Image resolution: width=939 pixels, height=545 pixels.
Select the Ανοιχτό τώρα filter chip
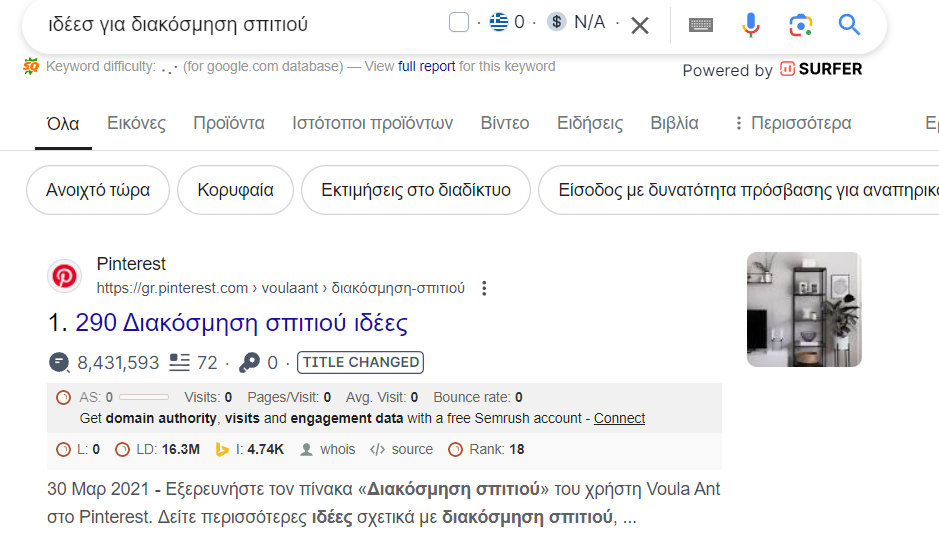(x=98, y=190)
